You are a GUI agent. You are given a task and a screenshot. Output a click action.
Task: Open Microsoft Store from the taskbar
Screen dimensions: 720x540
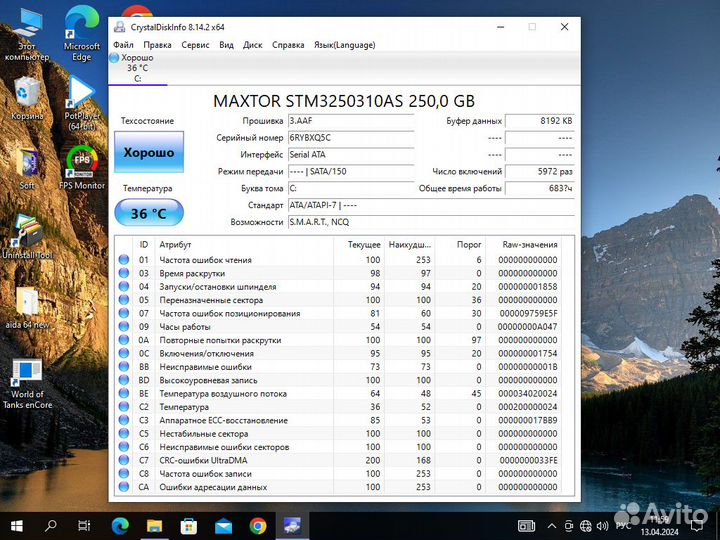pos(189,526)
